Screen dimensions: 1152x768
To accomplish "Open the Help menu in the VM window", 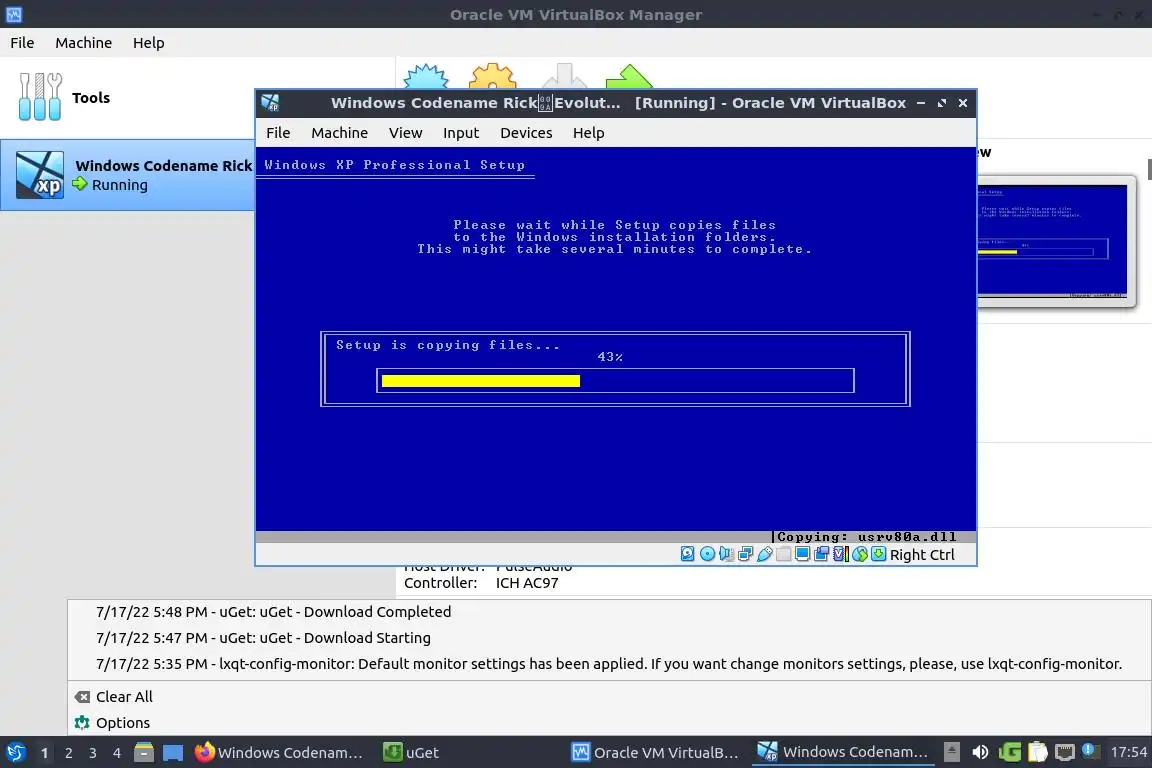I will (x=588, y=133).
